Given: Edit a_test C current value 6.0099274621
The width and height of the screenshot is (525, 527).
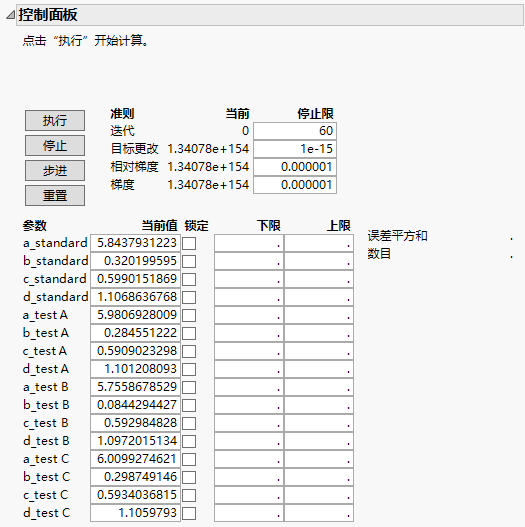Looking at the screenshot, I should coord(135,459).
